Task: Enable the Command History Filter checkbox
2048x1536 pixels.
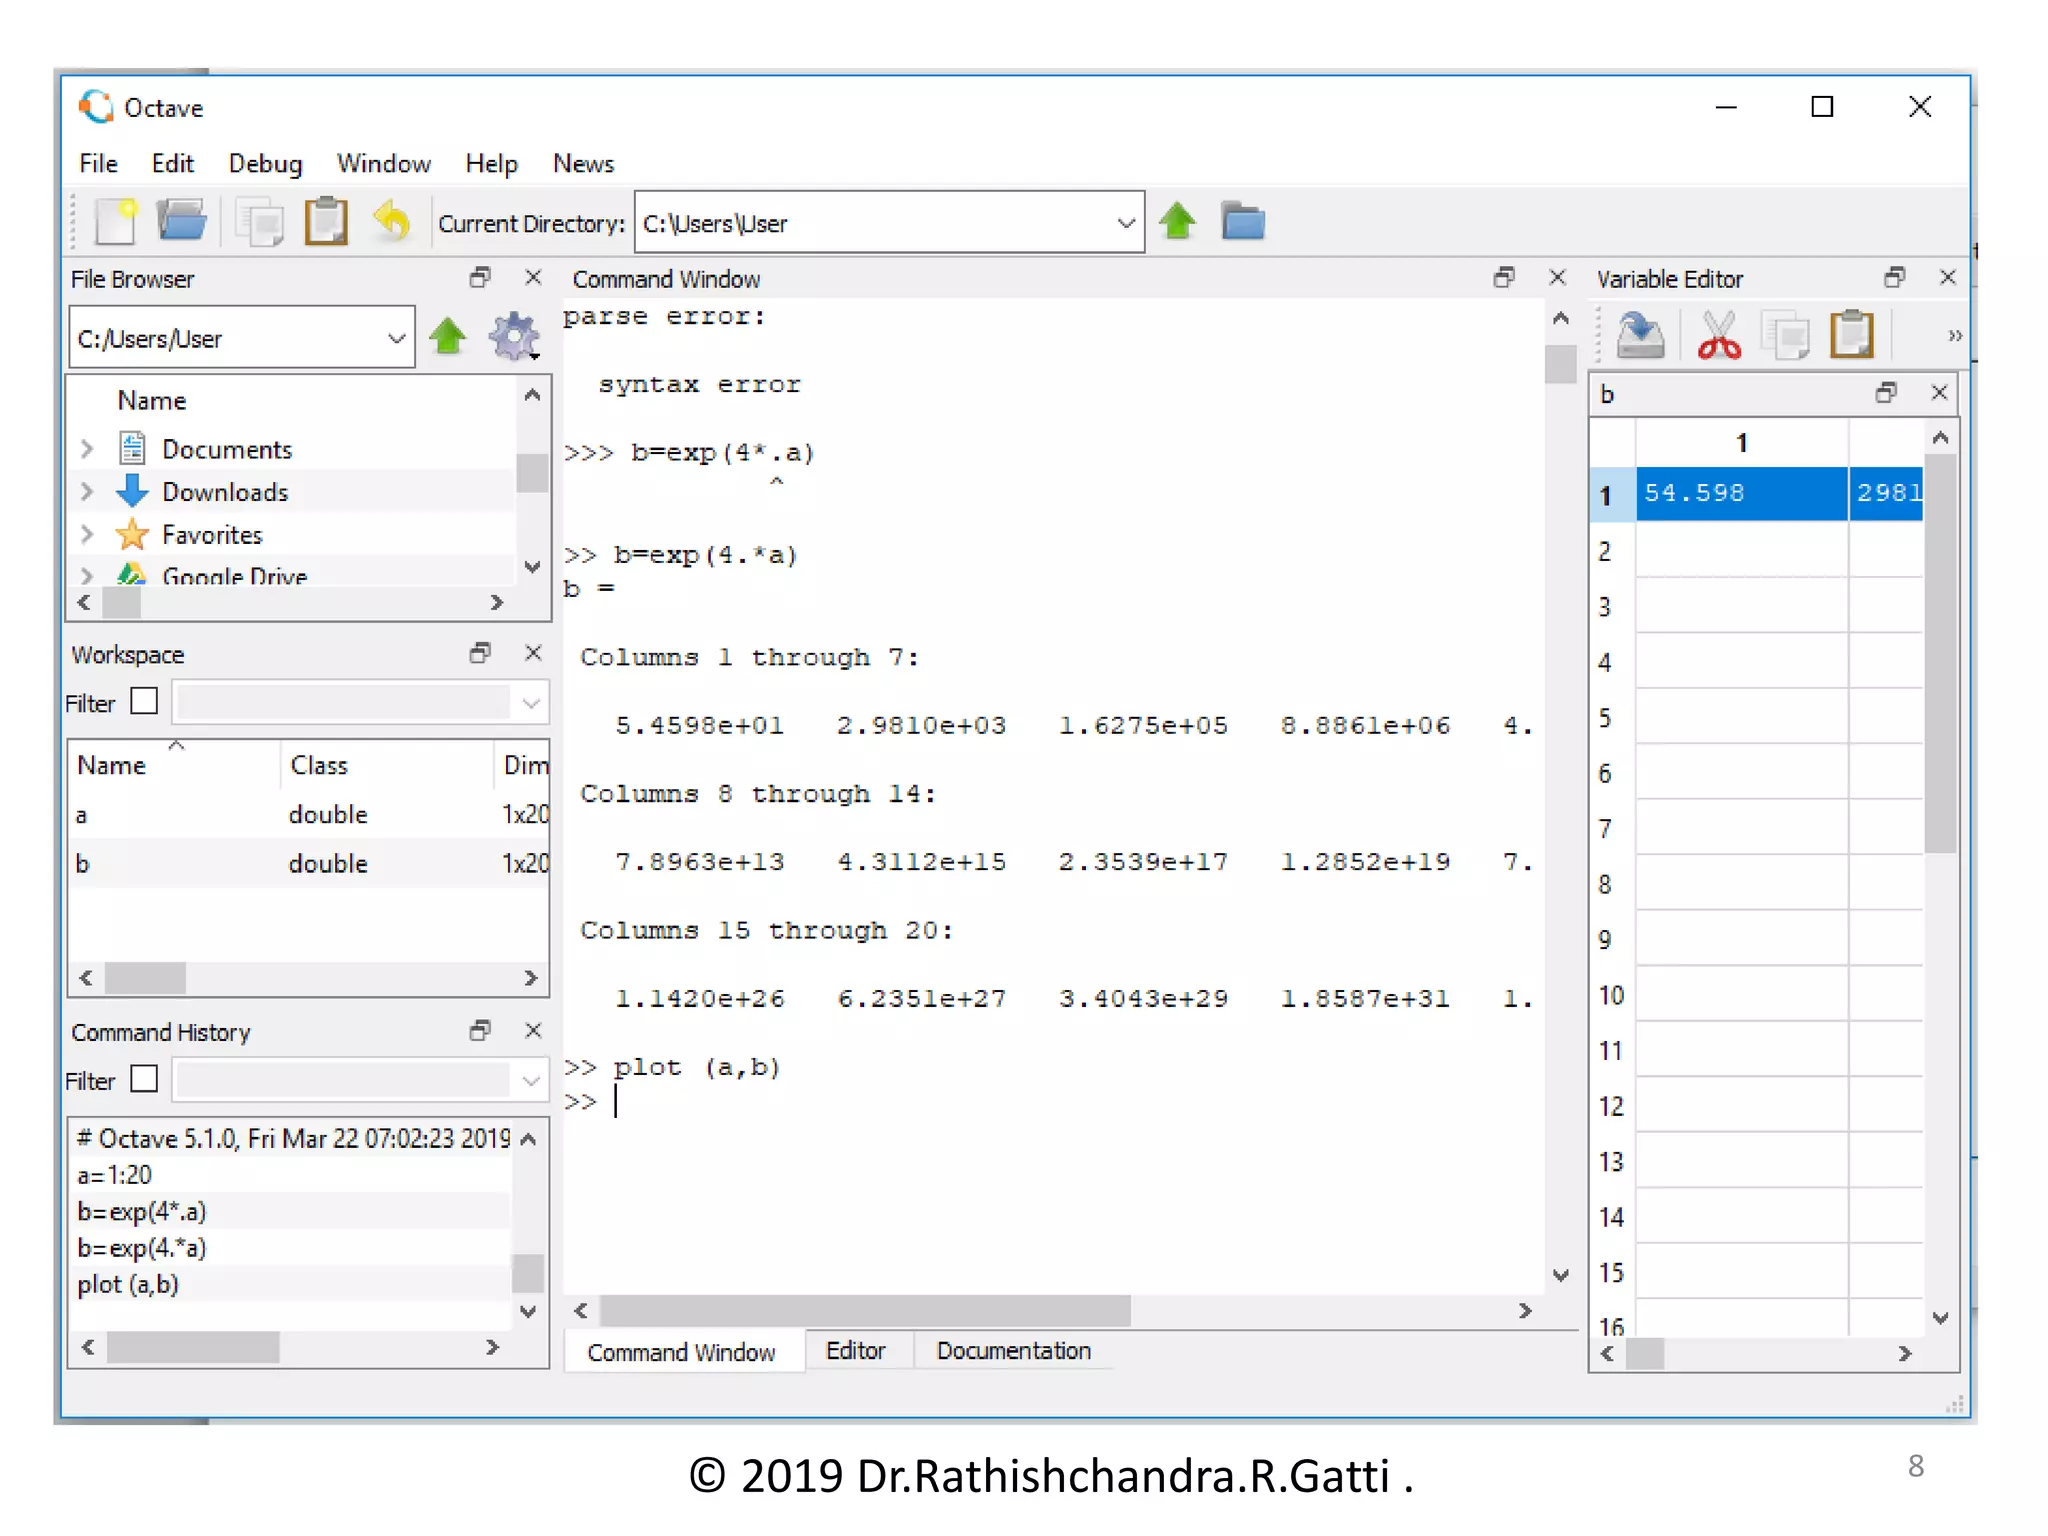Action: [145, 1079]
